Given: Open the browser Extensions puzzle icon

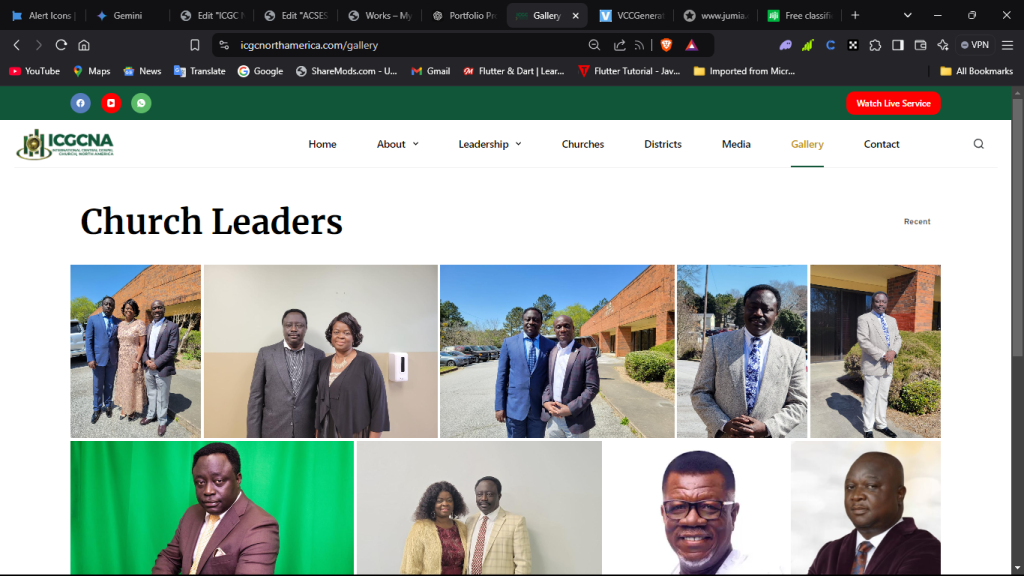Looking at the screenshot, I should point(875,45).
